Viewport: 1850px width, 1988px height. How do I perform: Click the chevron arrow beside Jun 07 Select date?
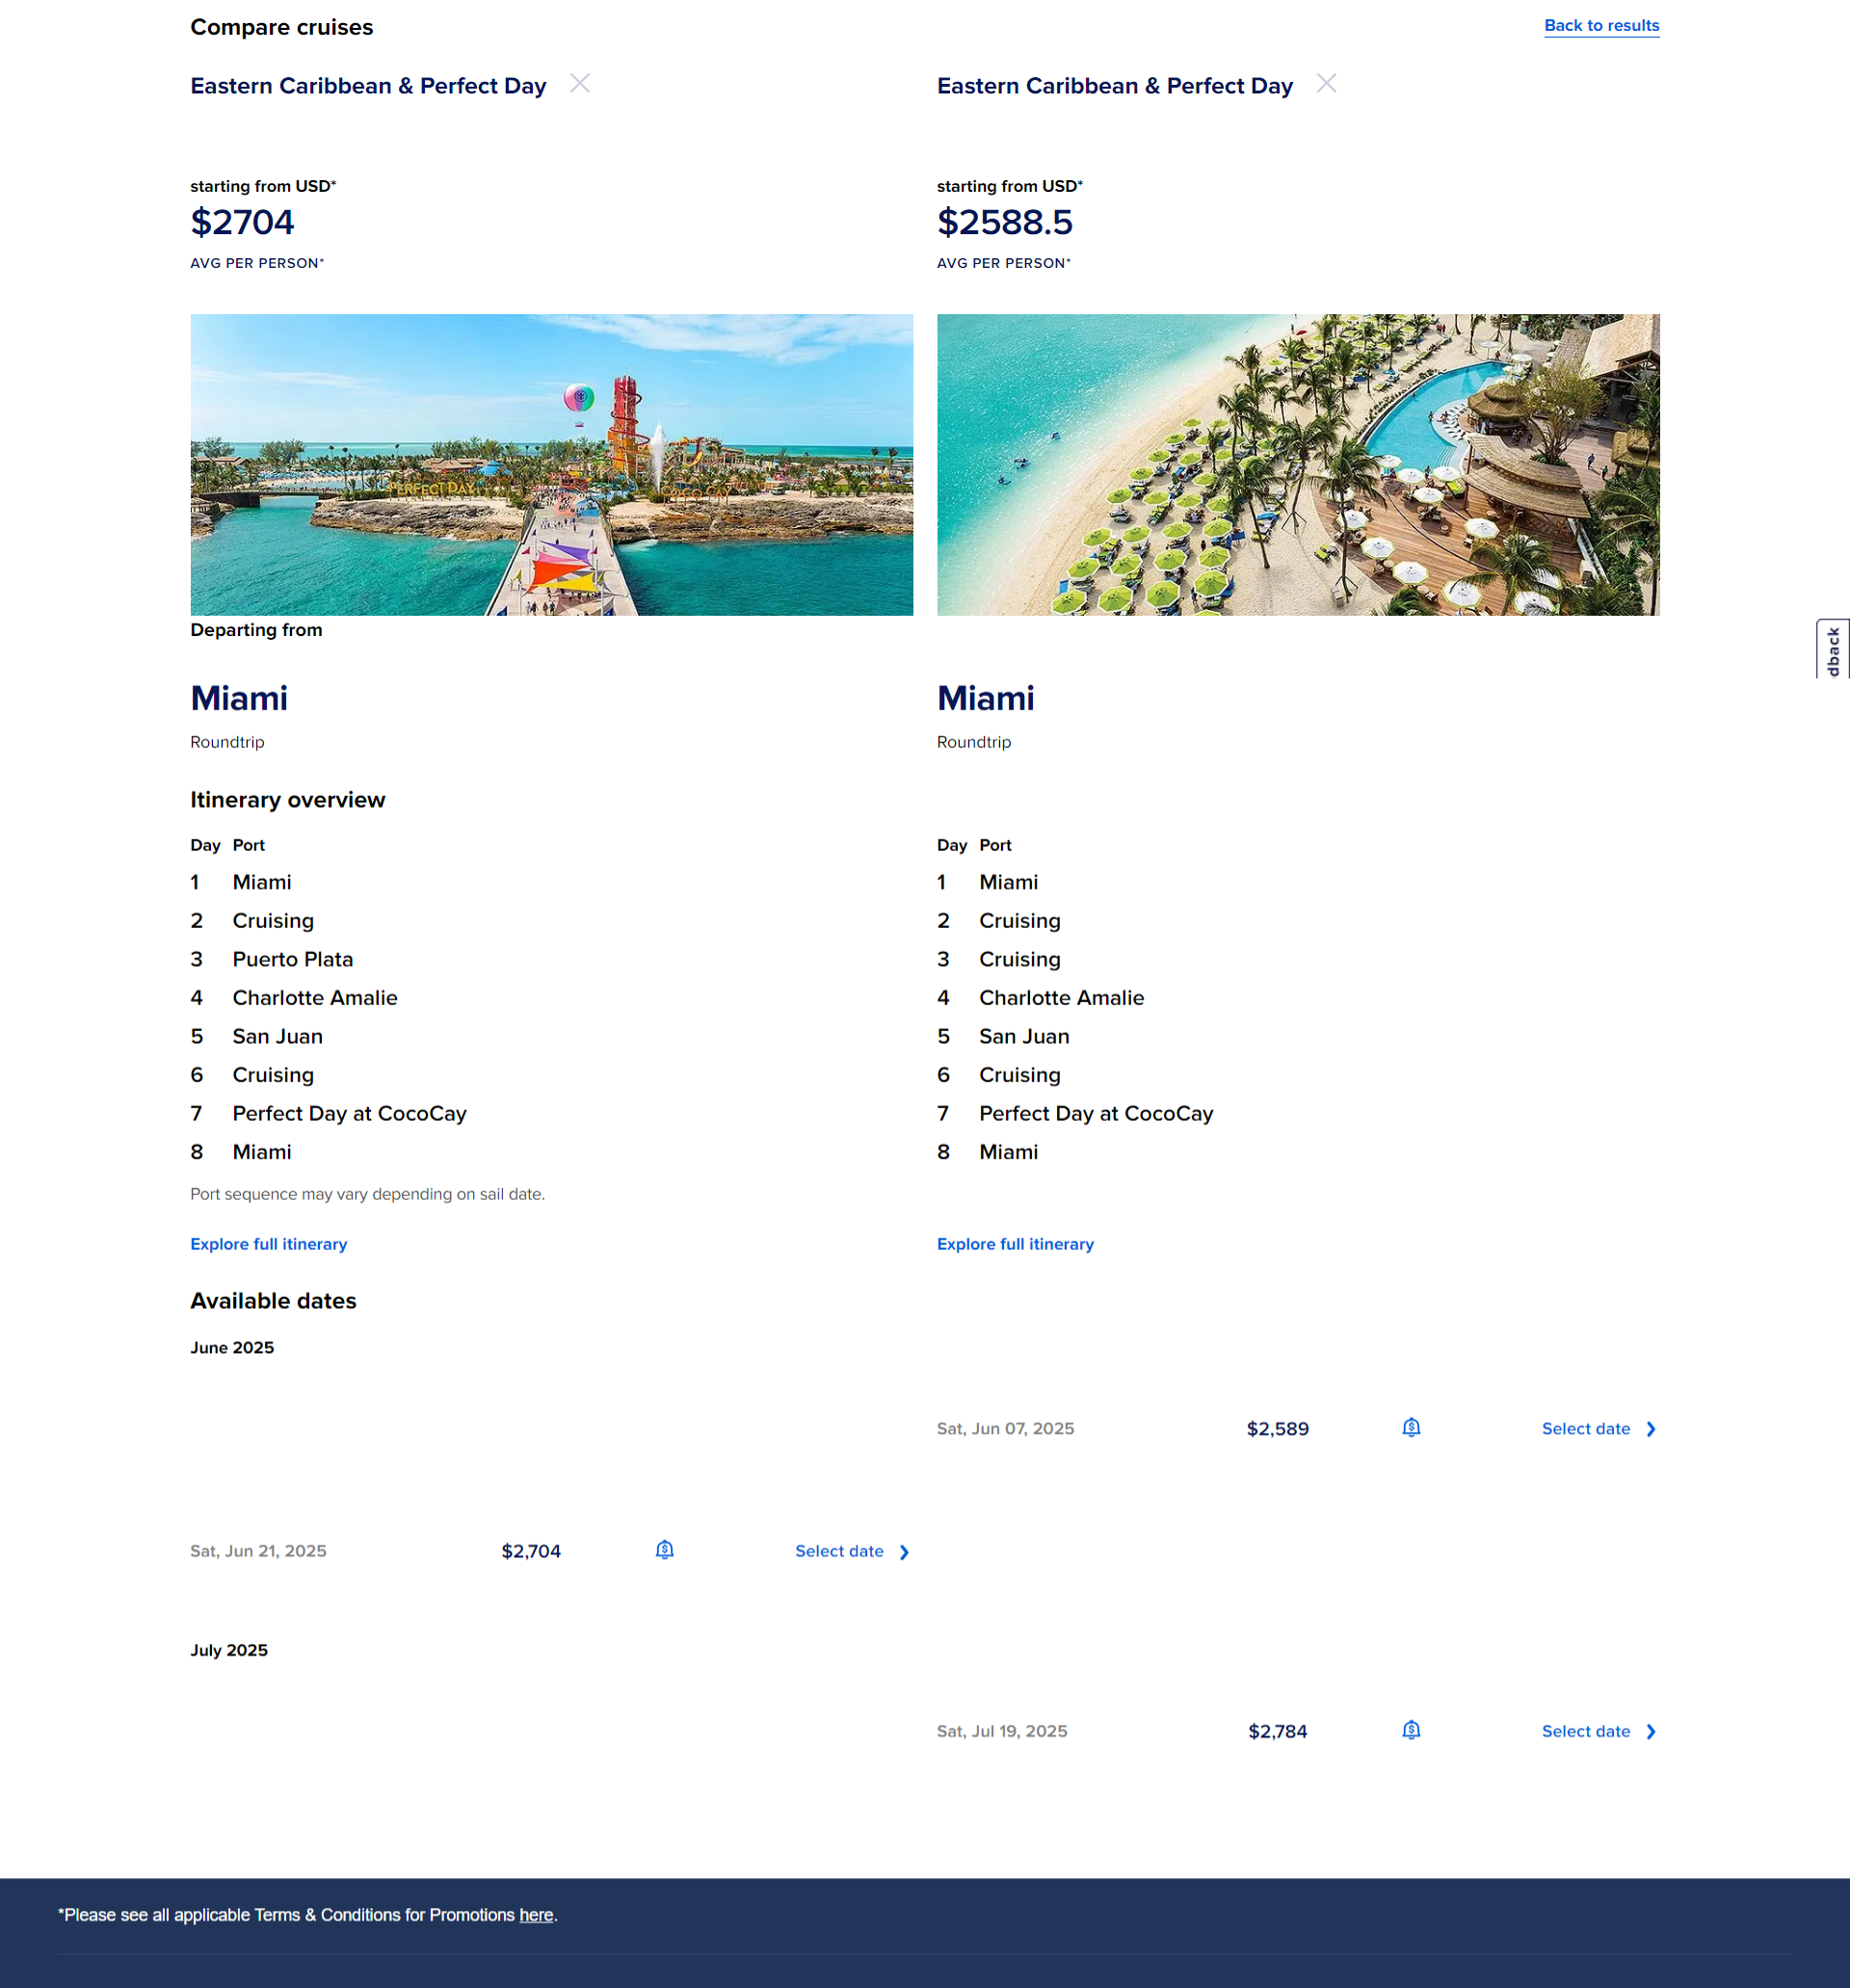tap(1651, 1429)
